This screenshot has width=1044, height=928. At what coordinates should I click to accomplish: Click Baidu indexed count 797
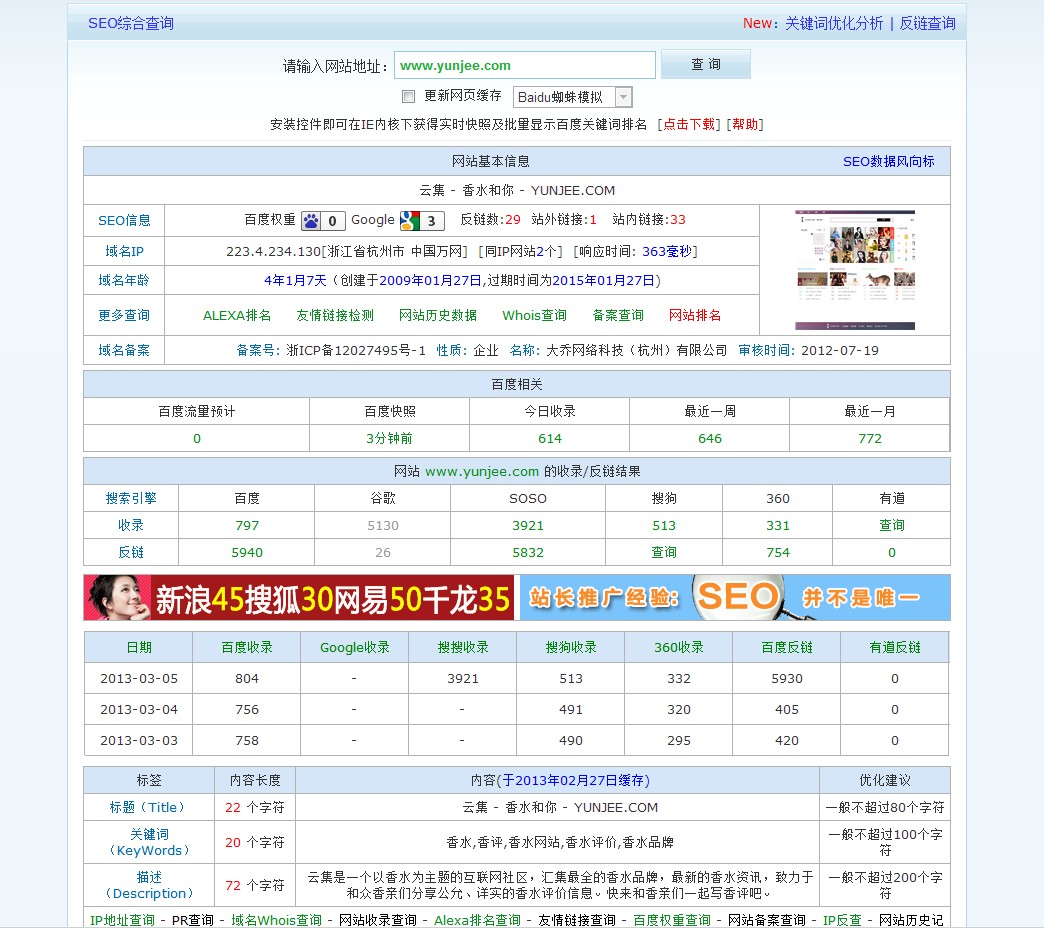pos(247,525)
